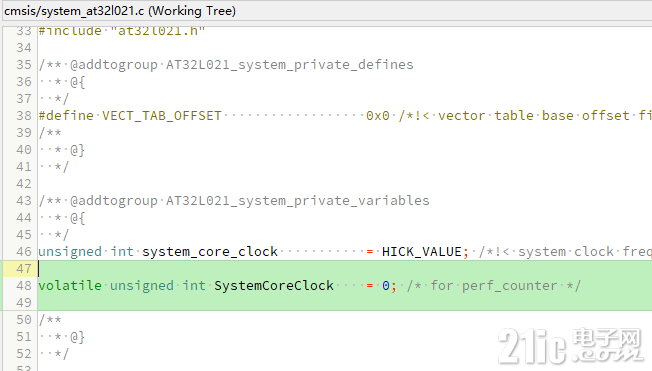Select line number 47 in the gutter

(x=24, y=269)
